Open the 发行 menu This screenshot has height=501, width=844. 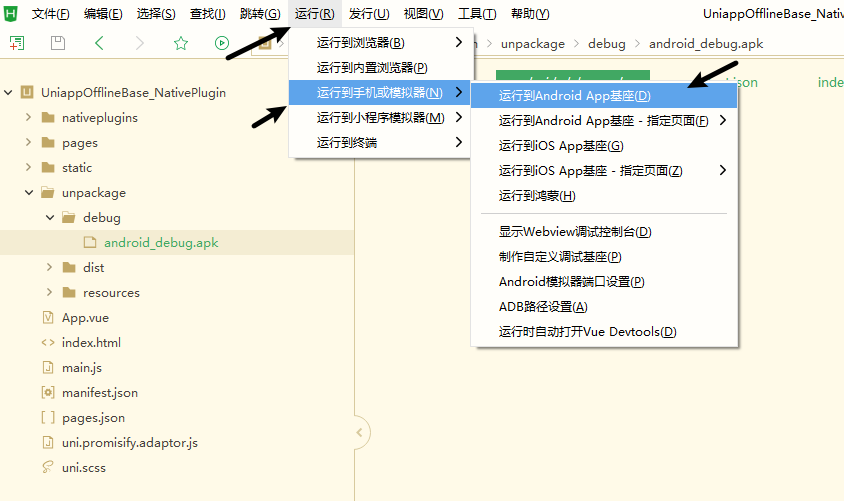[x=369, y=14]
